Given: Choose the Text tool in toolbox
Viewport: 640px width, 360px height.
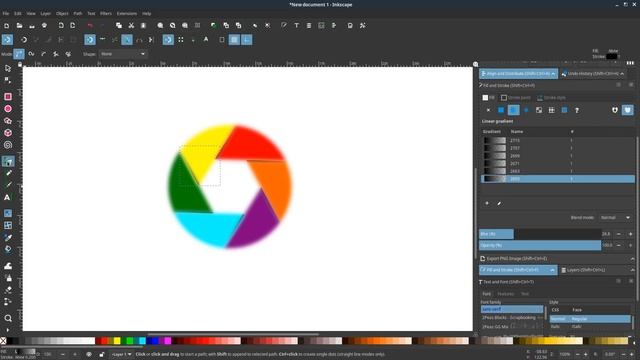Looking at the screenshot, I should click(8, 198).
